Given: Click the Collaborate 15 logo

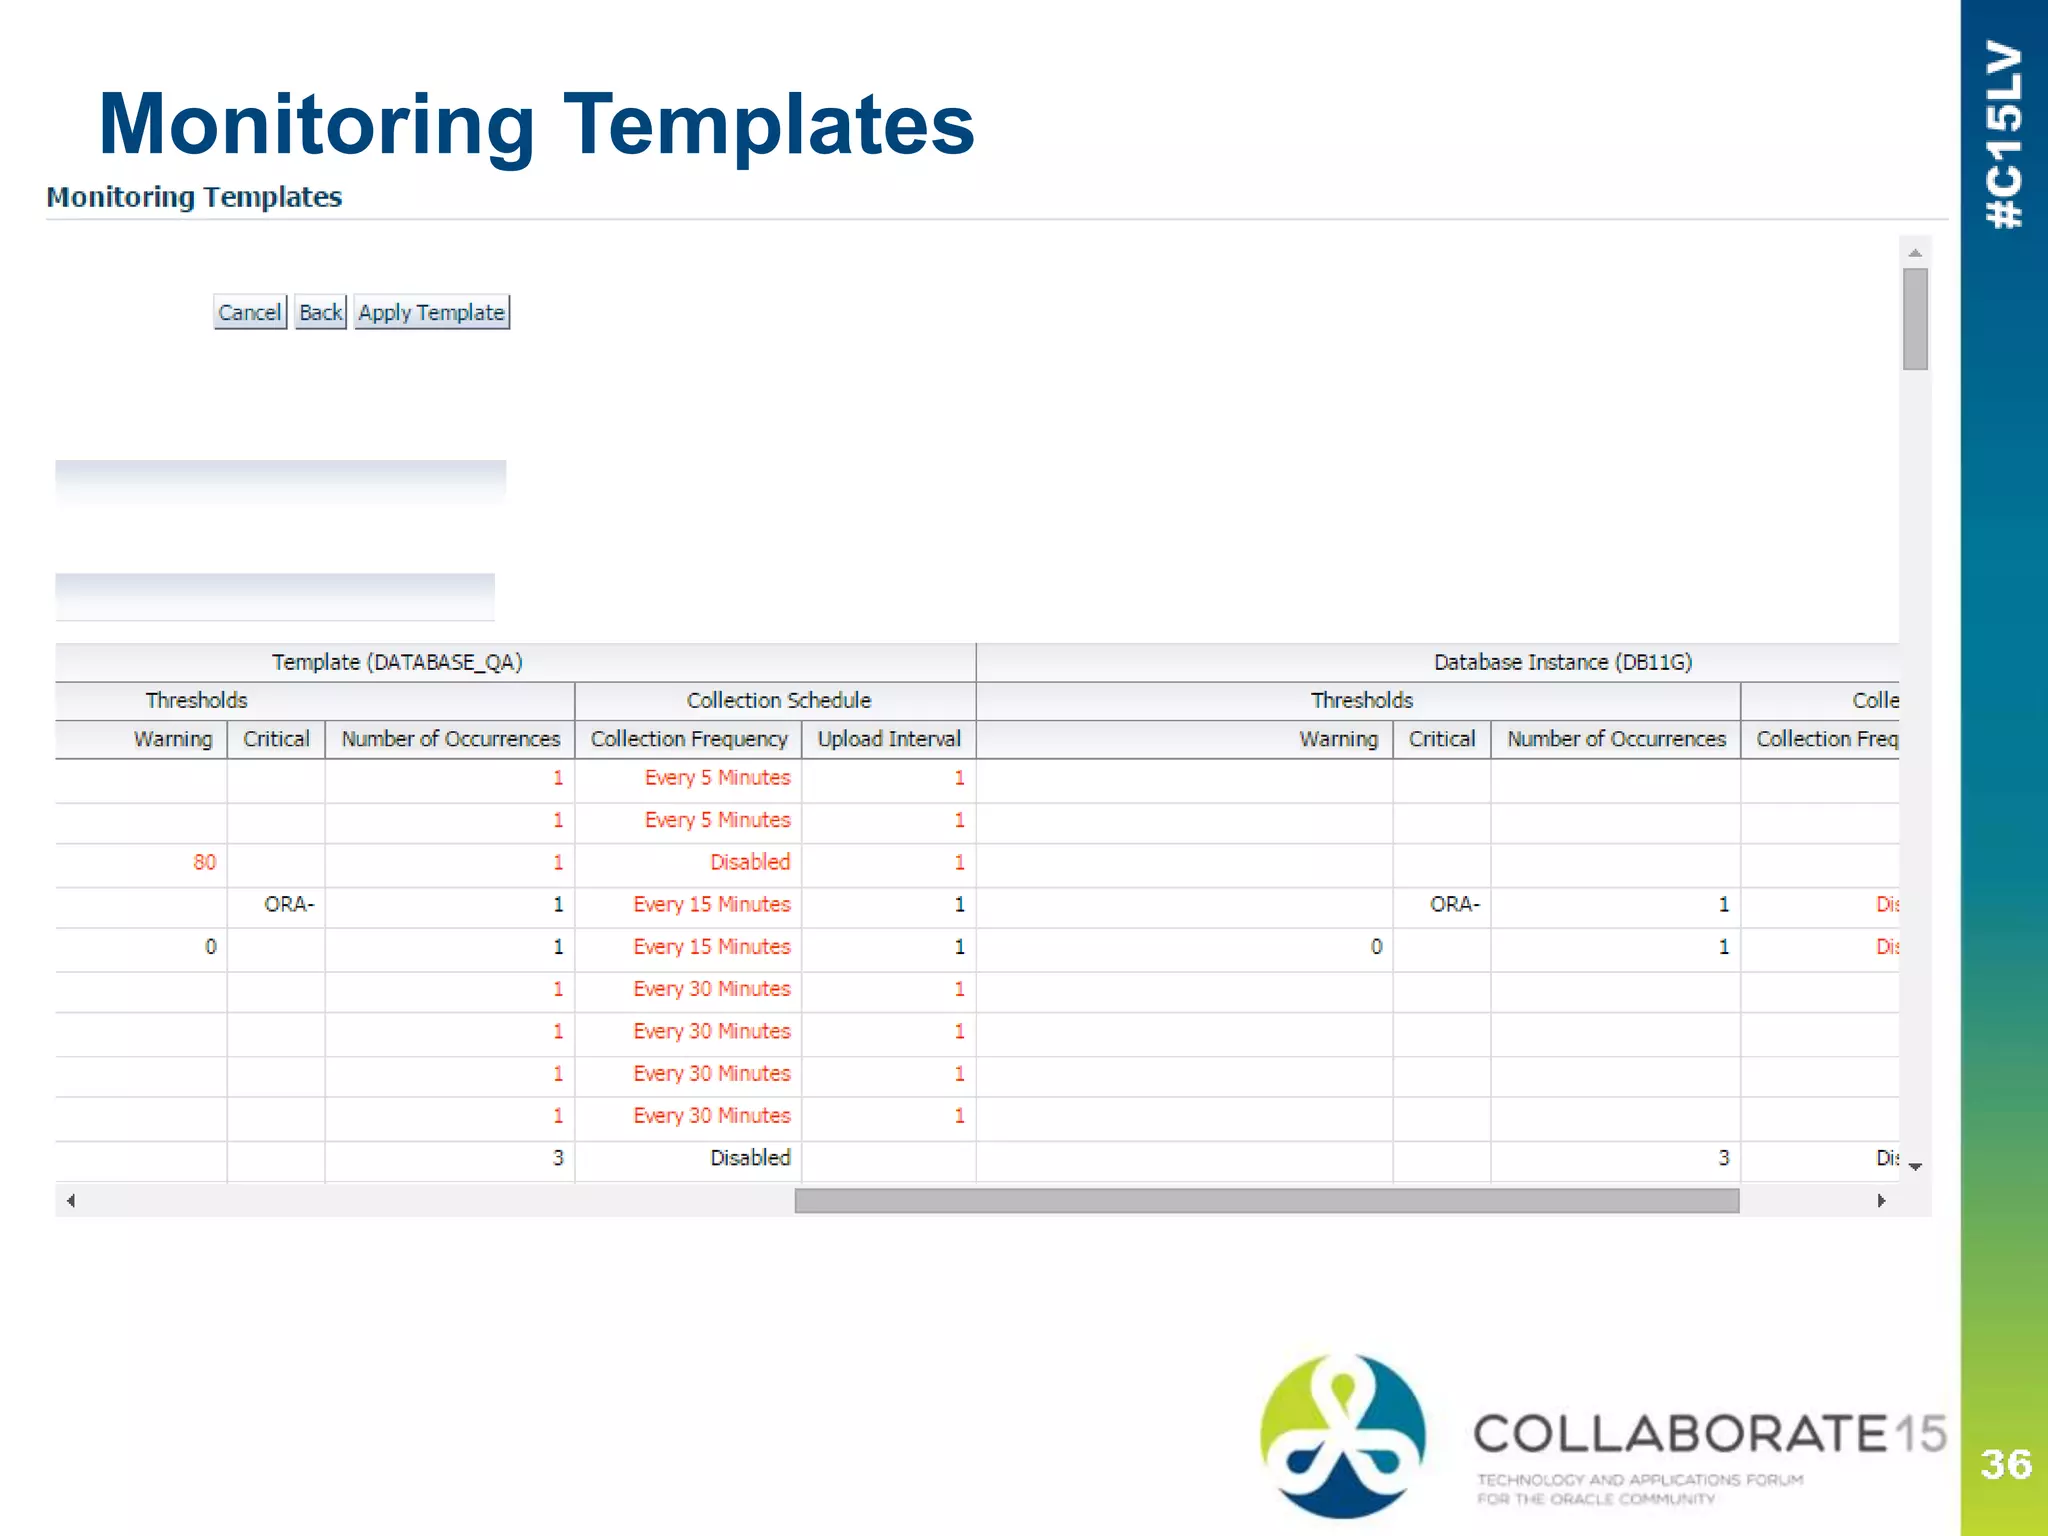Looking at the screenshot, I should click(1602, 1436).
